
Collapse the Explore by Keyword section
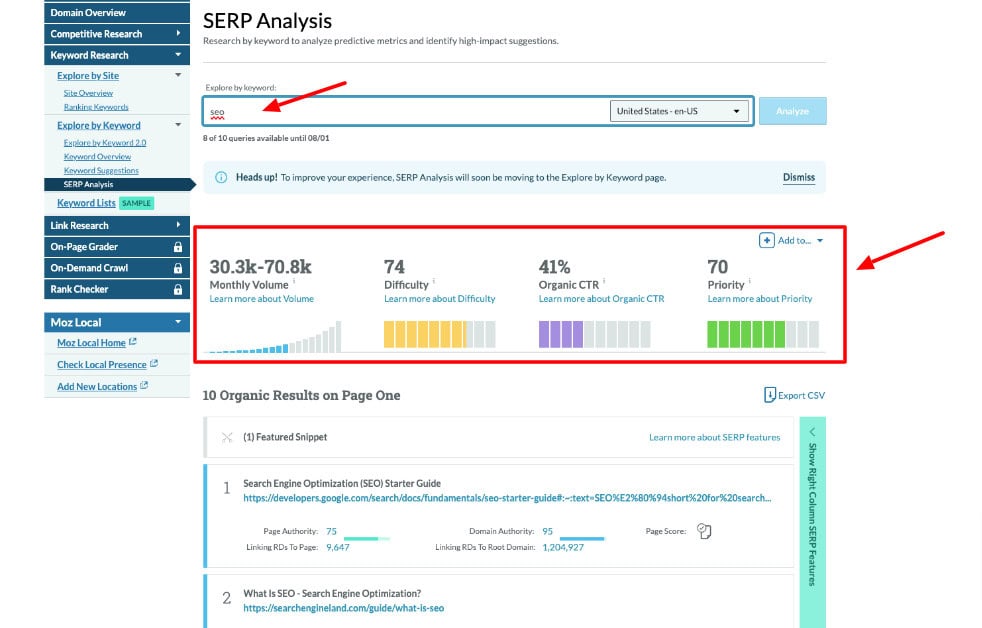point(178,125)
